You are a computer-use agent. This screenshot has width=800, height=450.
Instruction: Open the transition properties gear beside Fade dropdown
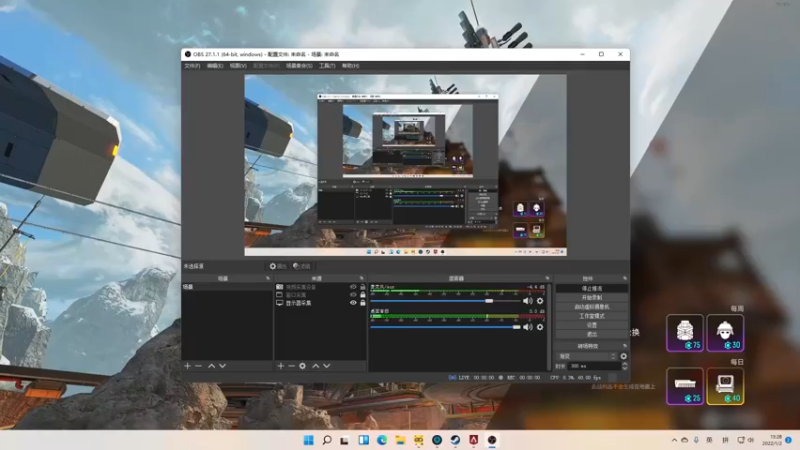[x=623, y=356]
